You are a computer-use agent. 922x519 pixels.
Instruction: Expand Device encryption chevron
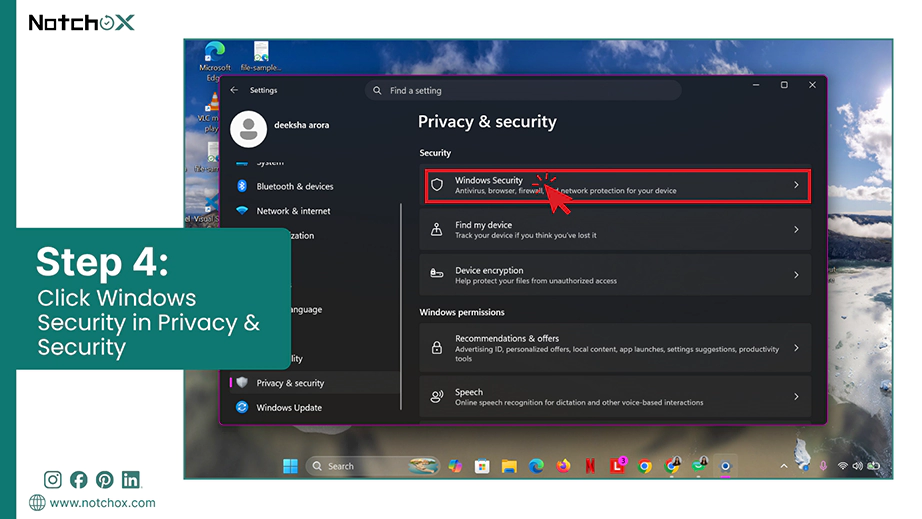796,275
